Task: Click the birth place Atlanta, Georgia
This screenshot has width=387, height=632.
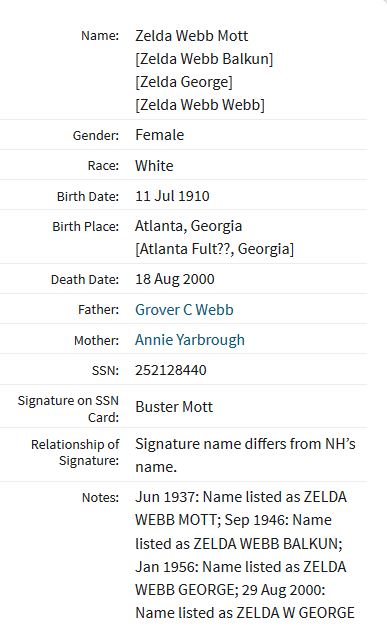Action: [x=188, y=226]
